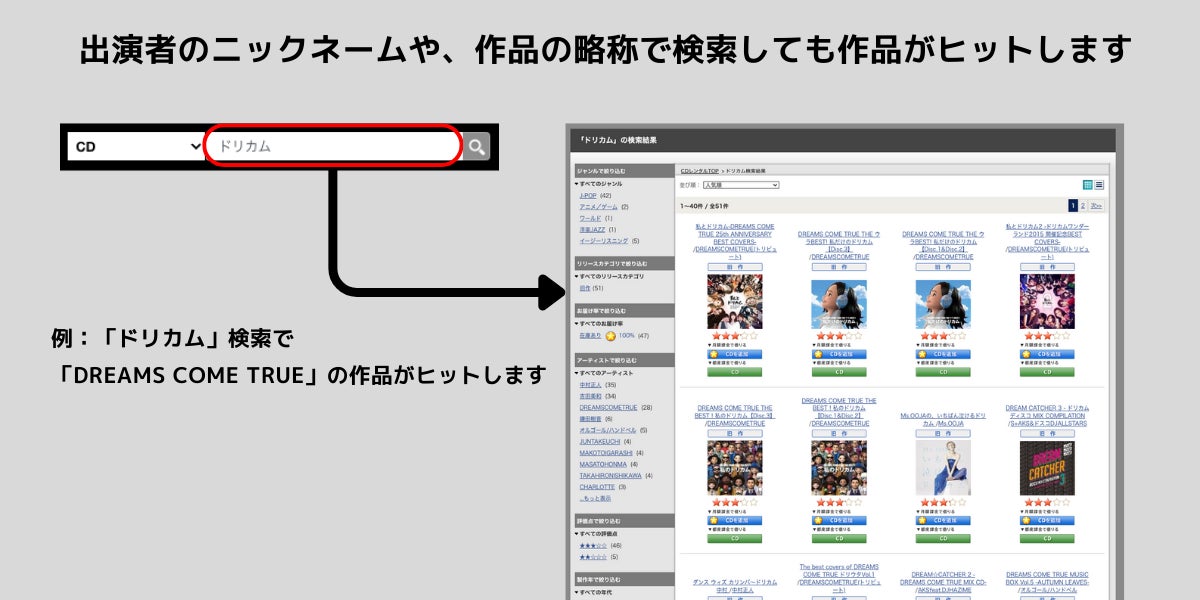The width and height of the screenshot is (1200, 600).
Task: Click 25th ANNIVERSARY BEST COVERS album cover
Action: coord(735,302)
